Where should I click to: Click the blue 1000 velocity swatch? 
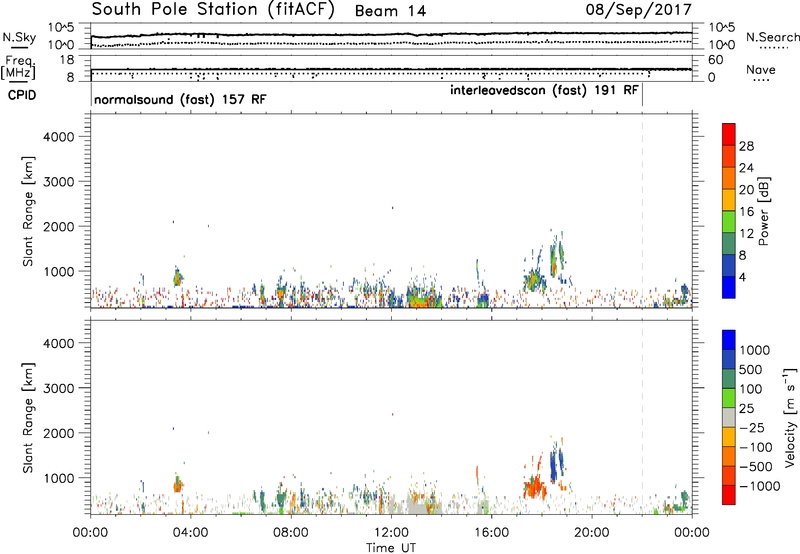(729, 340)
